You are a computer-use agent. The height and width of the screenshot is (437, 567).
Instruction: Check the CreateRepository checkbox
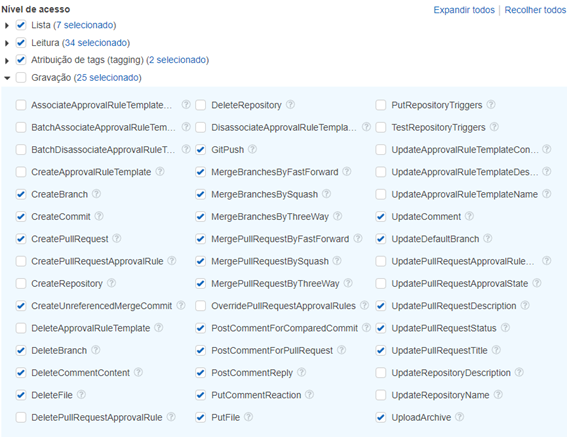pyautogui.click(x=21, y=283)
